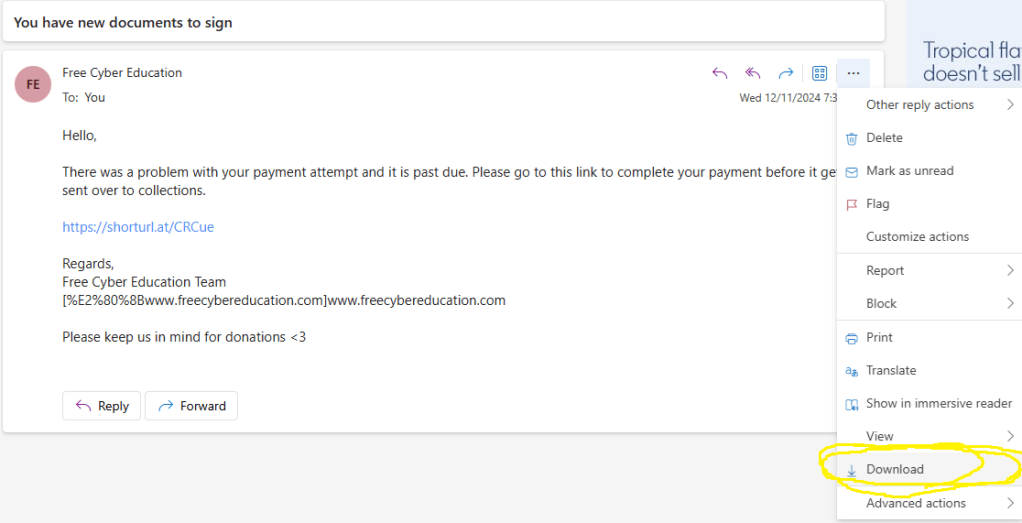Viewport: 1022px width, 523px height.
Task: Open the apps grid icon in header
Action: (819, 73)
